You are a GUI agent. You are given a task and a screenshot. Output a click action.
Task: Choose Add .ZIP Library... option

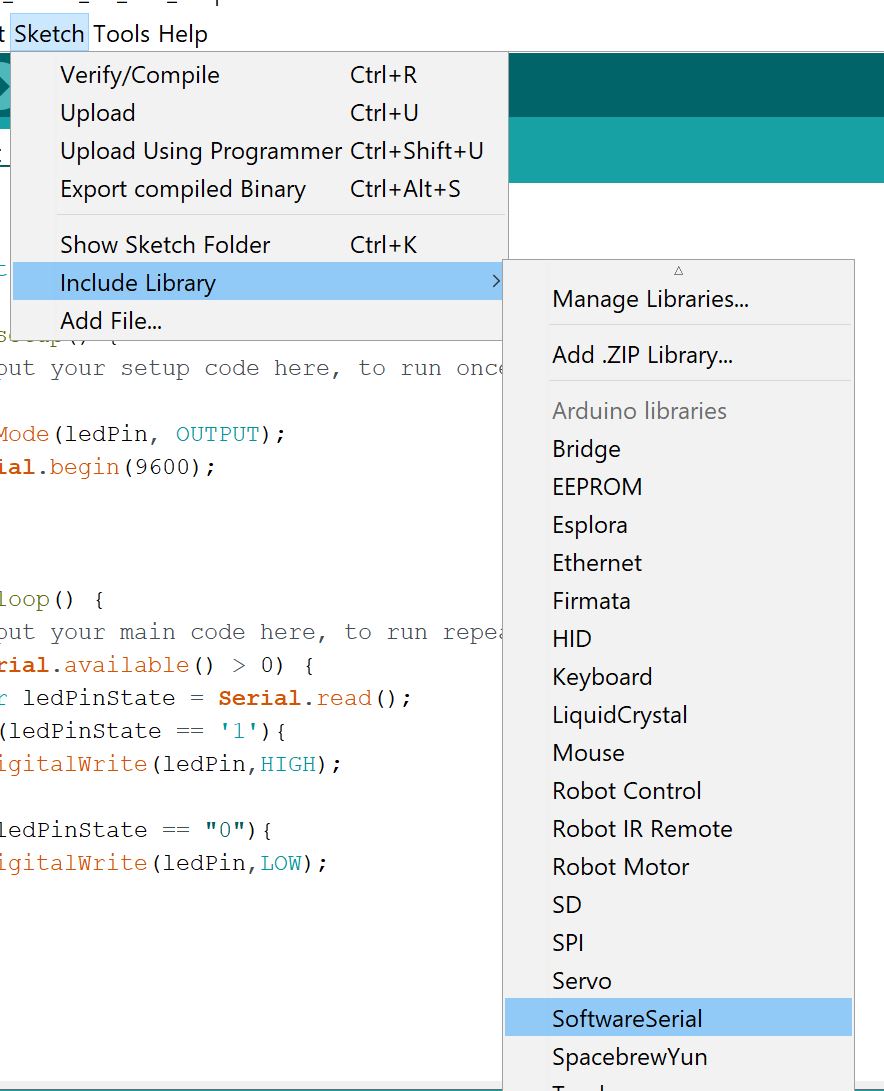pyautogui.click(x=642, y=355)
